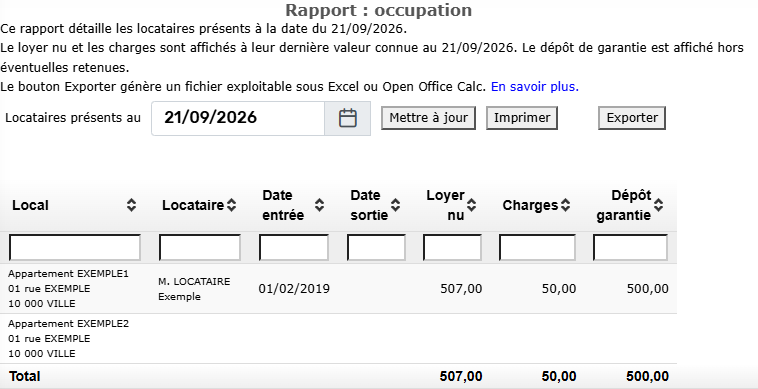758x389 pixels.
Task: Click total rent 507,00 in Total row
Action: point(461,376)
